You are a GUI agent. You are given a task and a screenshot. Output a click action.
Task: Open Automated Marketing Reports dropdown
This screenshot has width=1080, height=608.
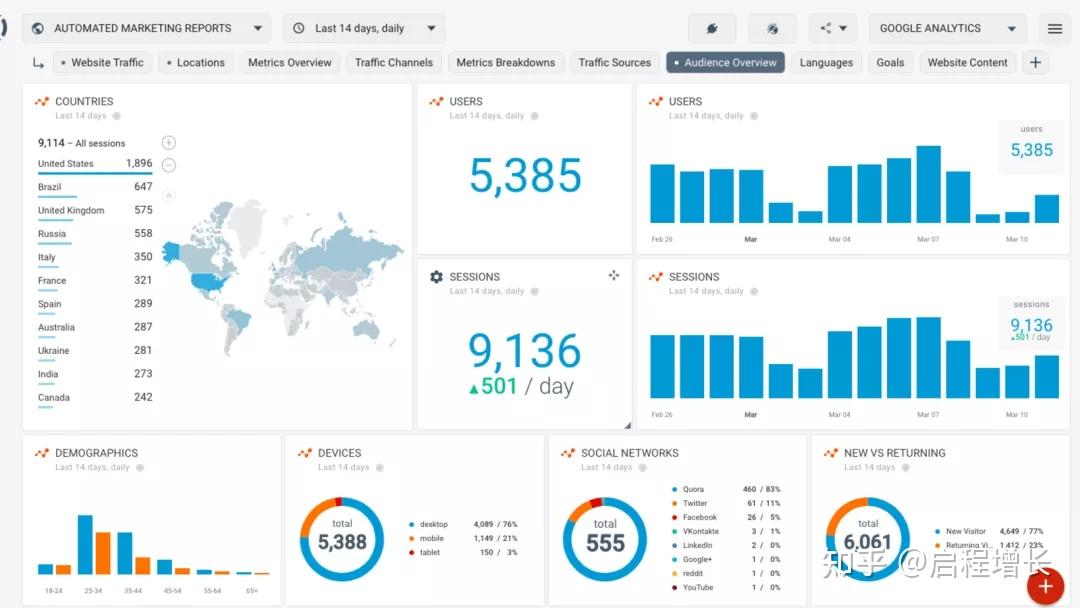146,28
